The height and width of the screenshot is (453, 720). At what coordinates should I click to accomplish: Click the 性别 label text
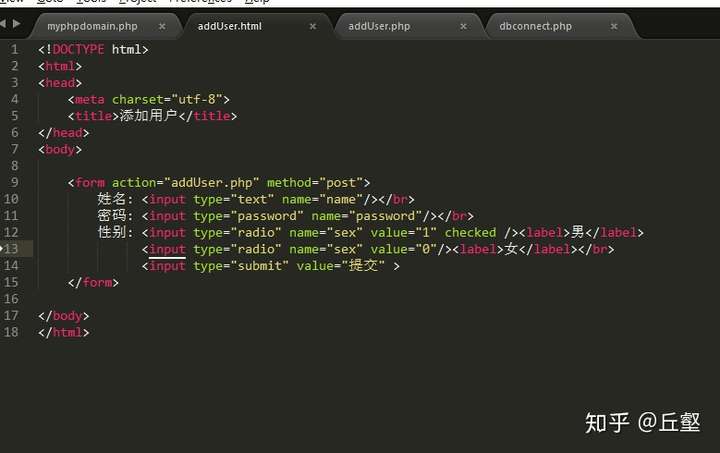[x=112, y=232]
